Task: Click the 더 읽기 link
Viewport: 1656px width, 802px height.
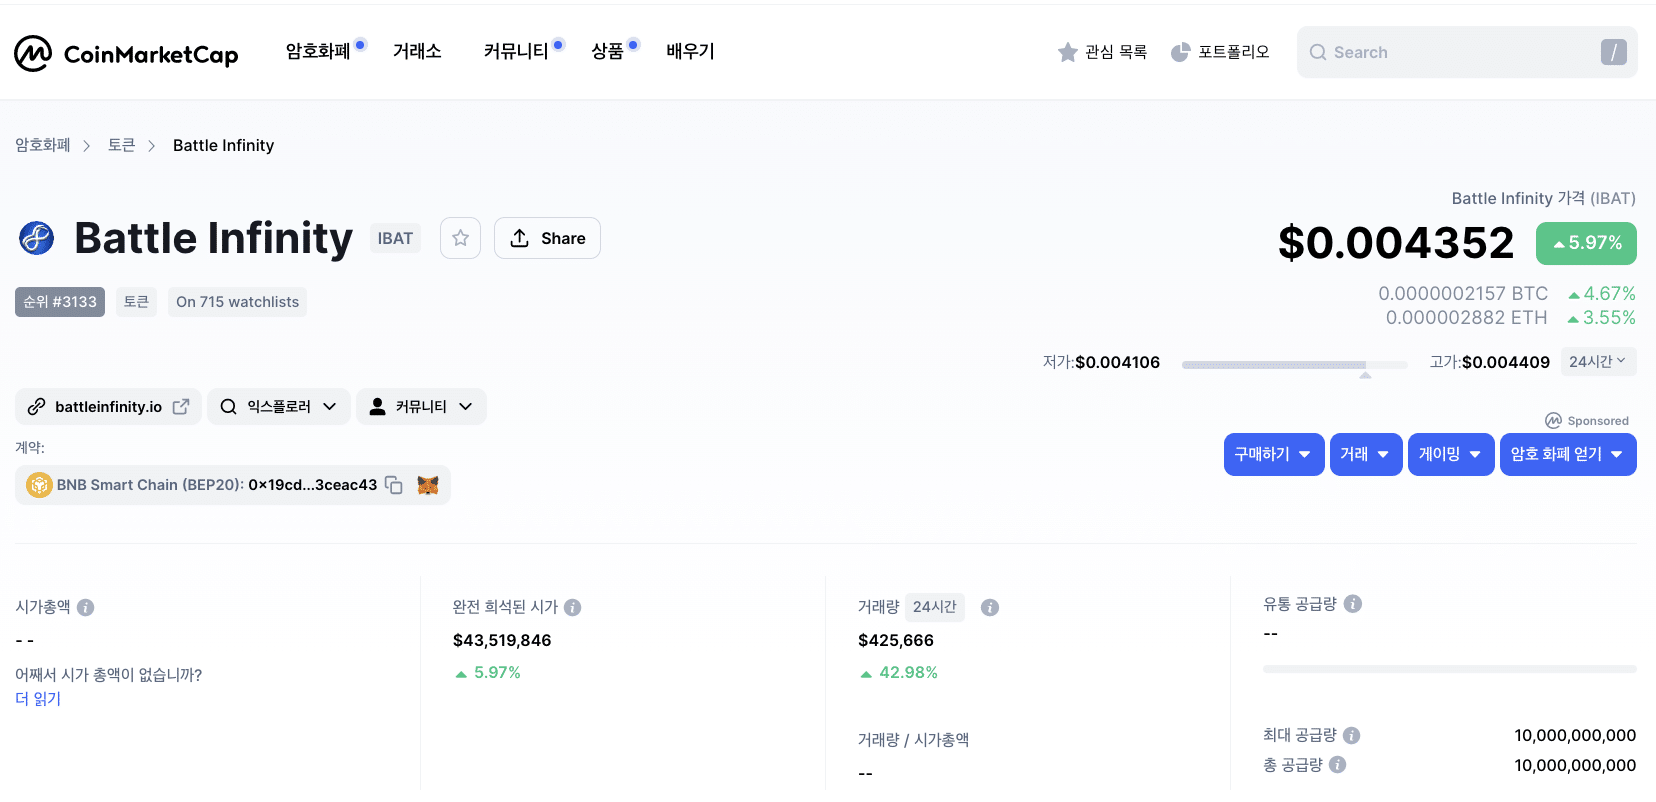Action: [38, 699]
